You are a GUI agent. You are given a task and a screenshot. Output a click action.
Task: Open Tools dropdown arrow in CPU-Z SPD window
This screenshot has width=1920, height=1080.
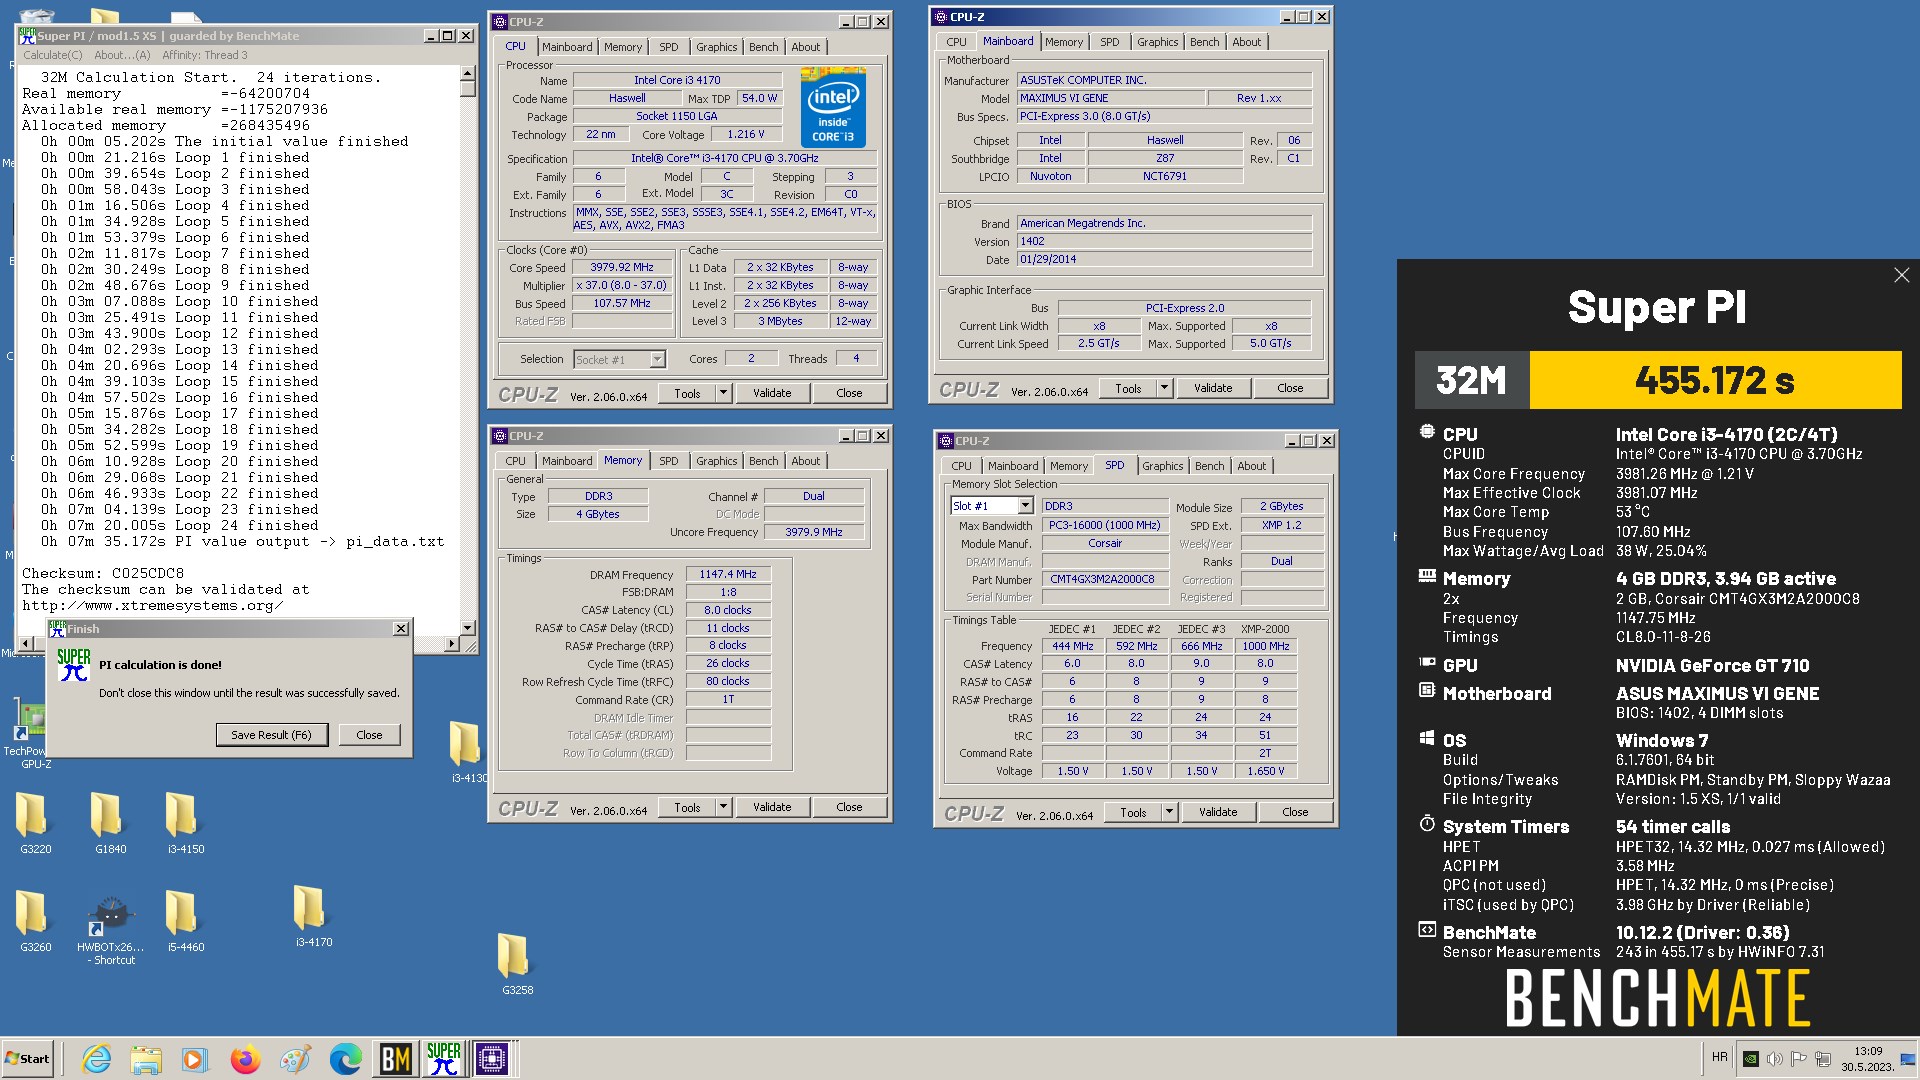coord(1169,812)
